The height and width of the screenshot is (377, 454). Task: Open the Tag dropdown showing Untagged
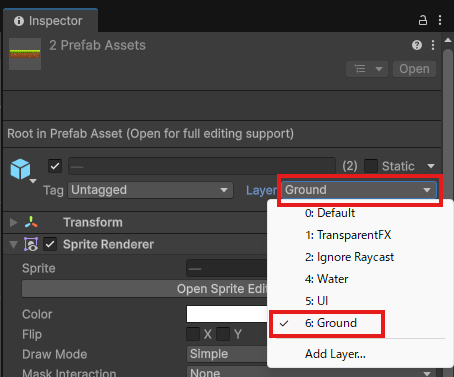coord(150,190)
